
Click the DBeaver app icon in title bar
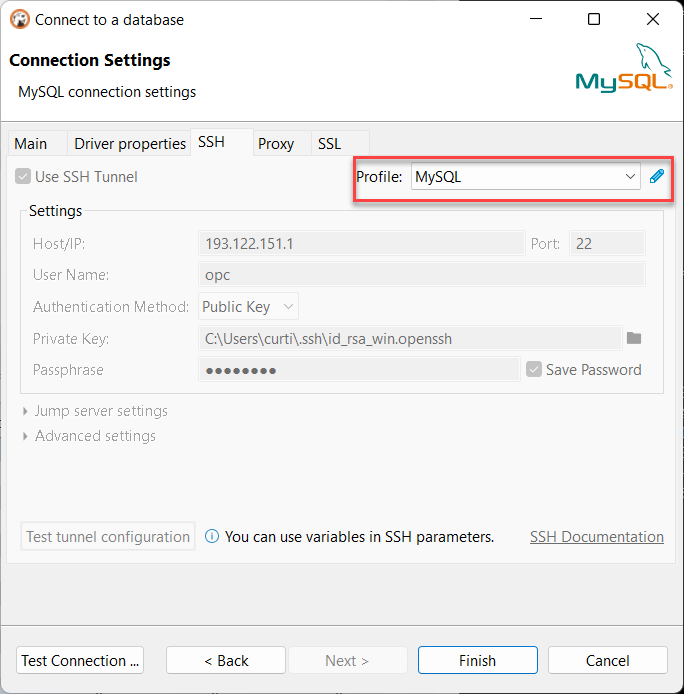[19, 19]
